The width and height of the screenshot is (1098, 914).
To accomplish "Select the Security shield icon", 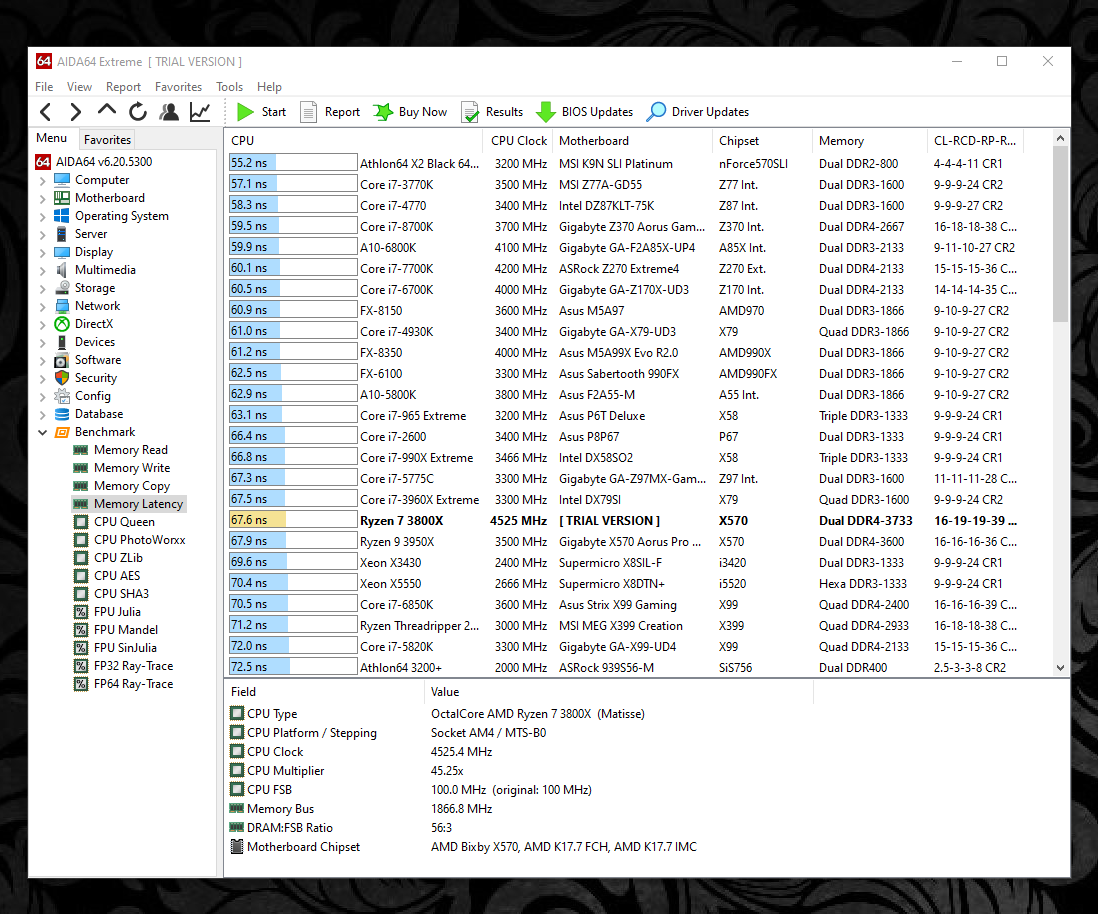I will click(x=62, y=378).
